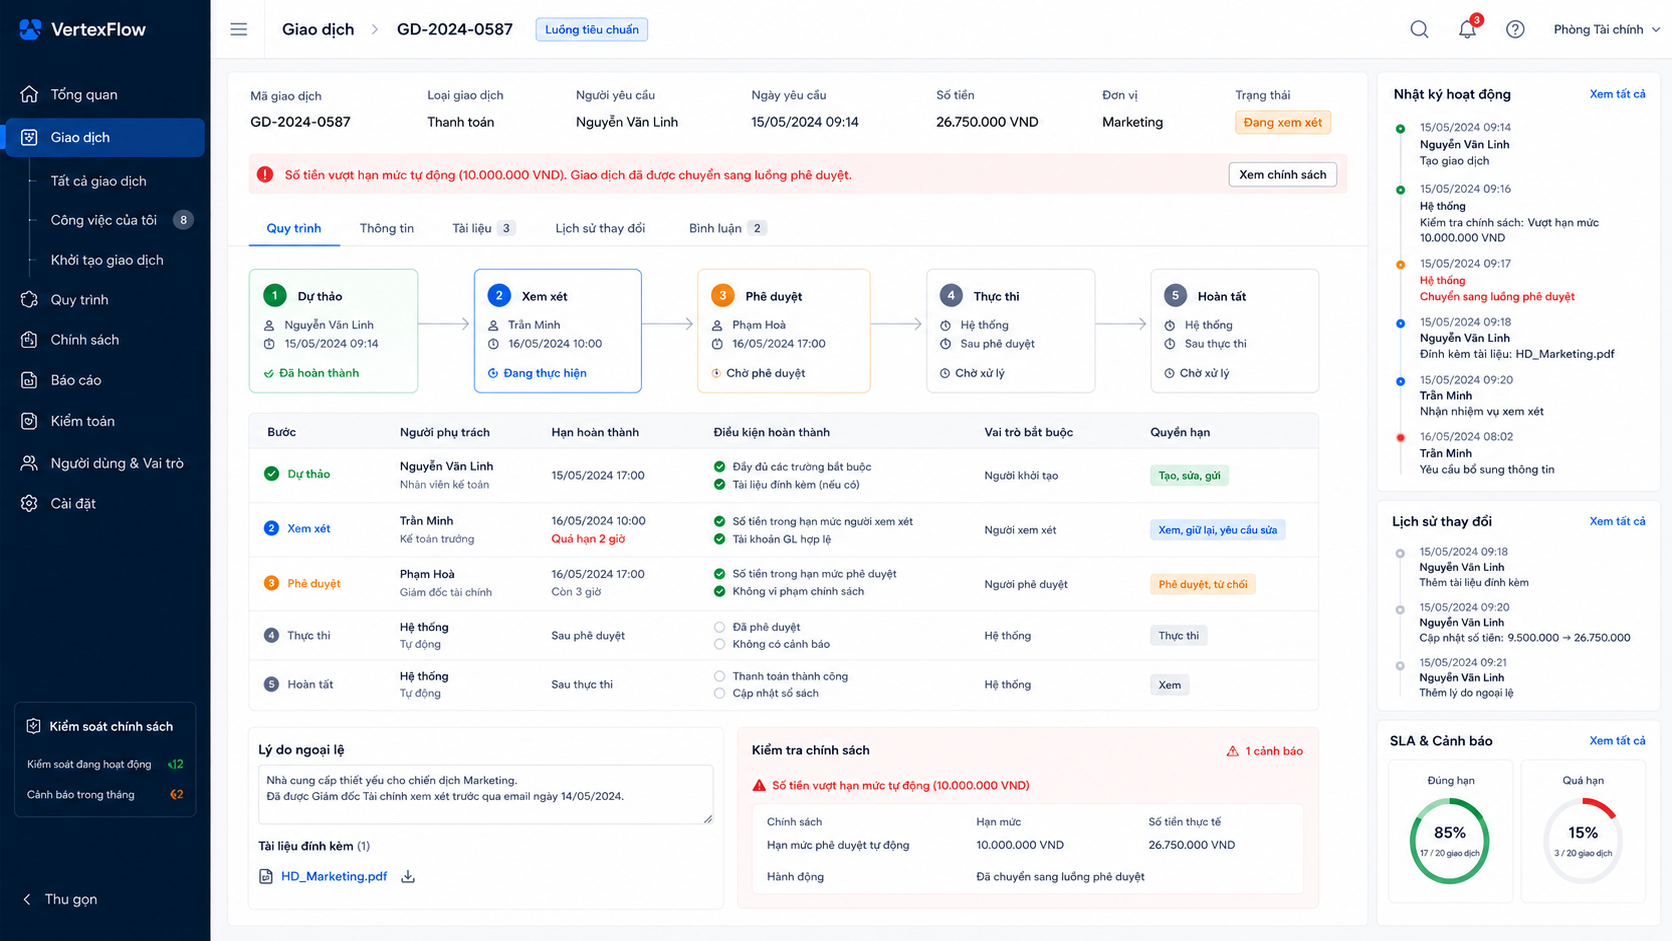Screen dimensions: 1672x941
Task: Click the Không vi phạm chính sách checkmark
Action: tap(719, 591)
